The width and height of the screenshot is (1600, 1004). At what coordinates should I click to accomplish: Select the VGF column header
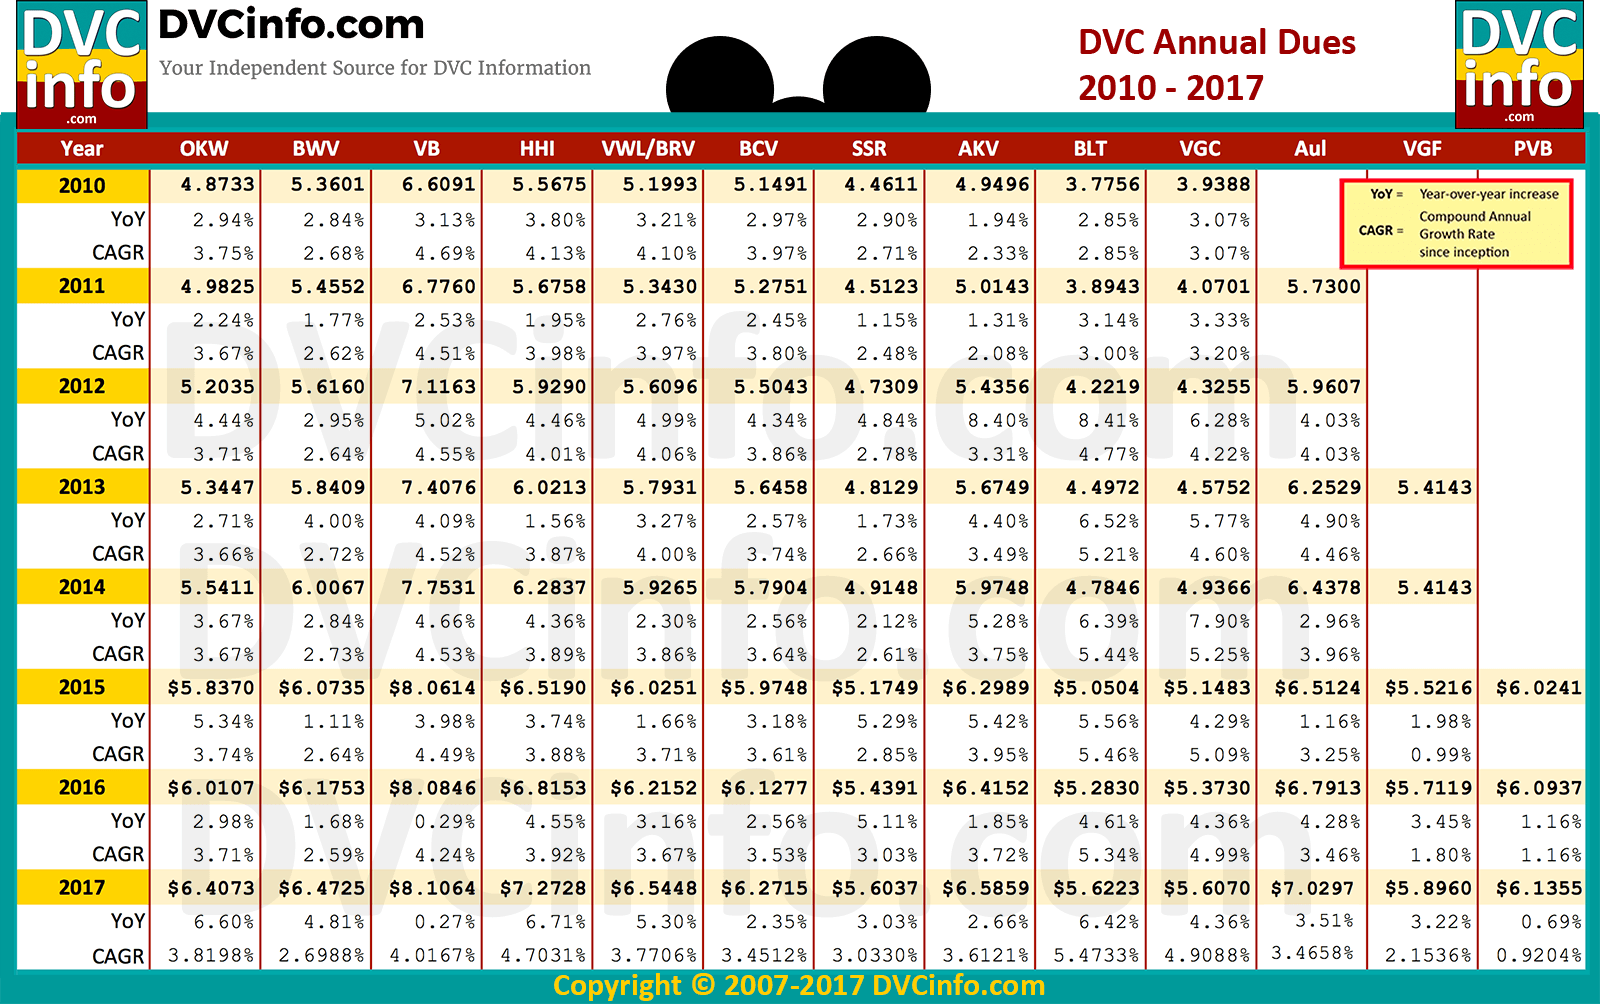1422,149
